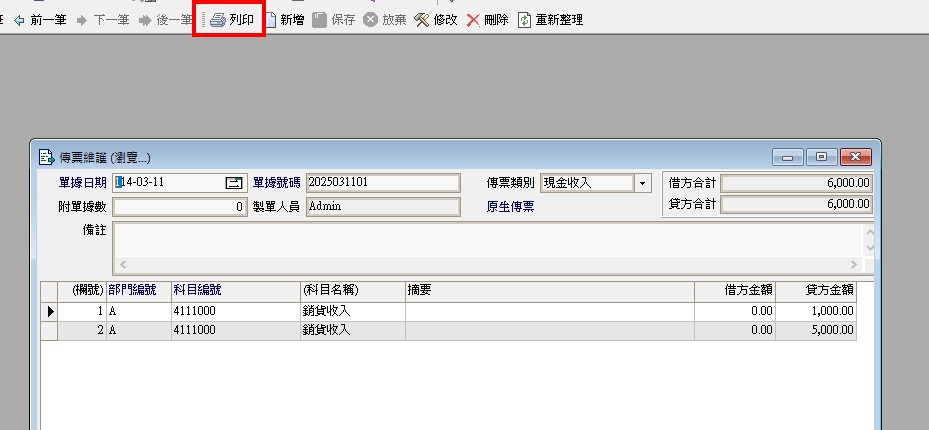929x430 pixels.
Task: Click the 放棄 discard icon
Action: coord(371,20)
